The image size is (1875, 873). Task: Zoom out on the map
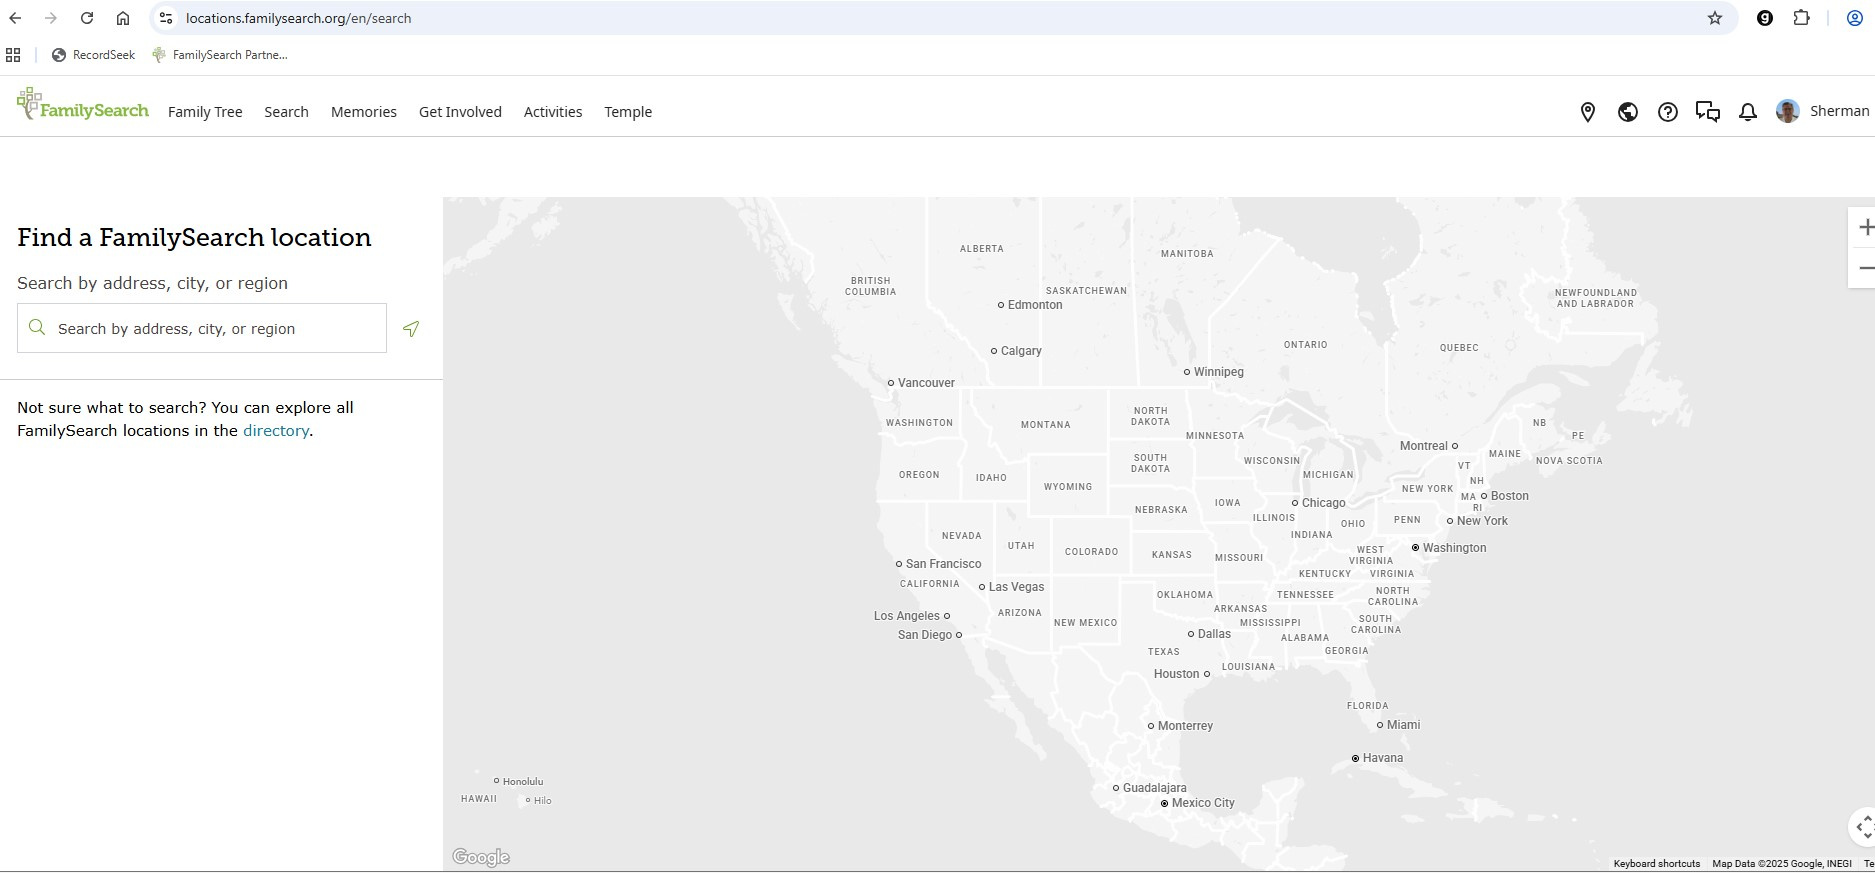[1864, 268]
